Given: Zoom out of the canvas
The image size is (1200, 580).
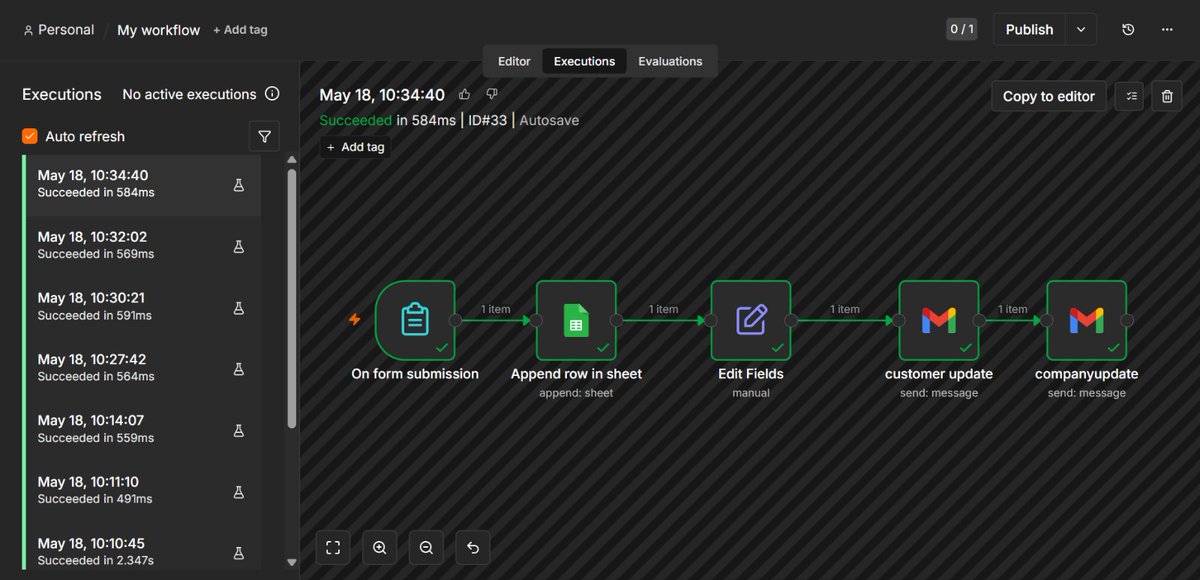Looking at the screenshot, I should click(426, 547).
